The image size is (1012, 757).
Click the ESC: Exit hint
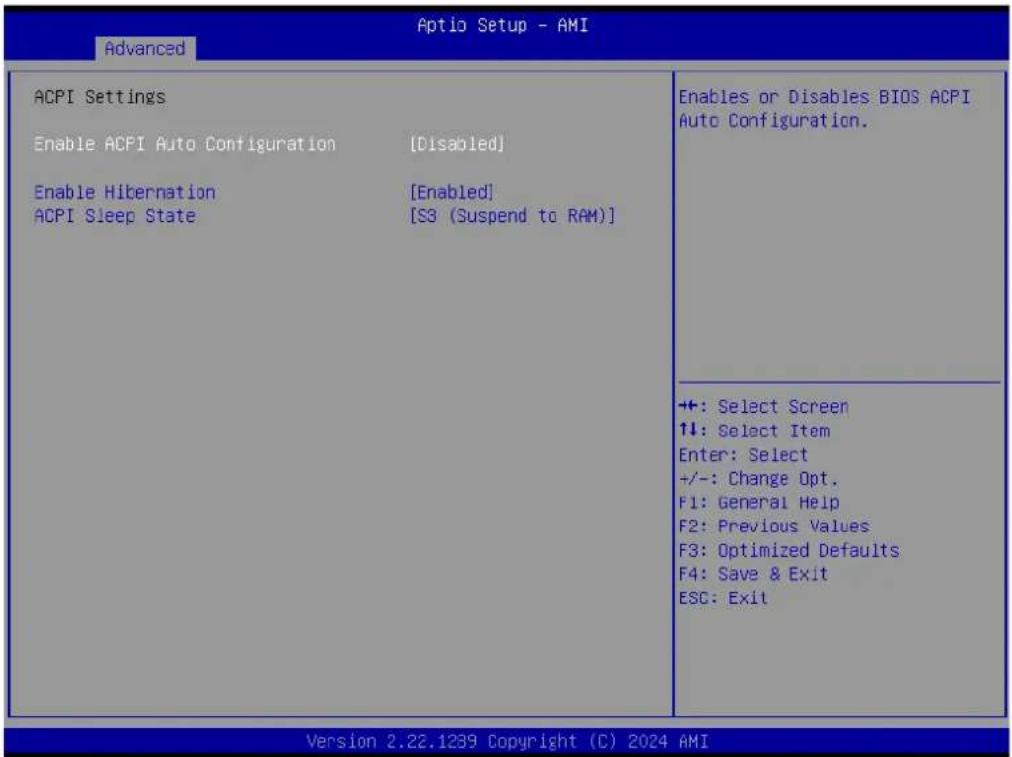(x=723, y=598)
